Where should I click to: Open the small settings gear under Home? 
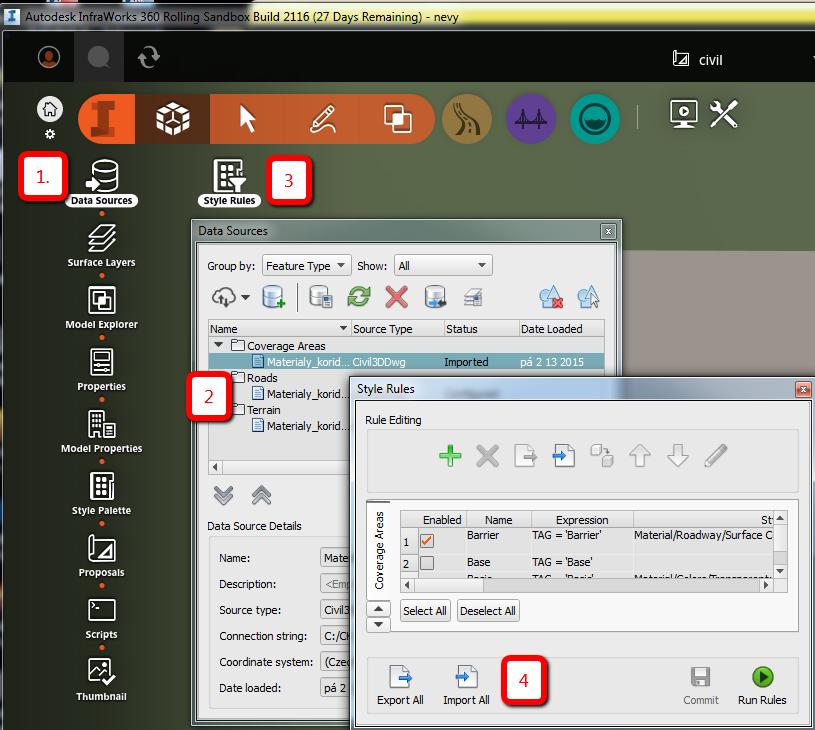coord(50,134)
